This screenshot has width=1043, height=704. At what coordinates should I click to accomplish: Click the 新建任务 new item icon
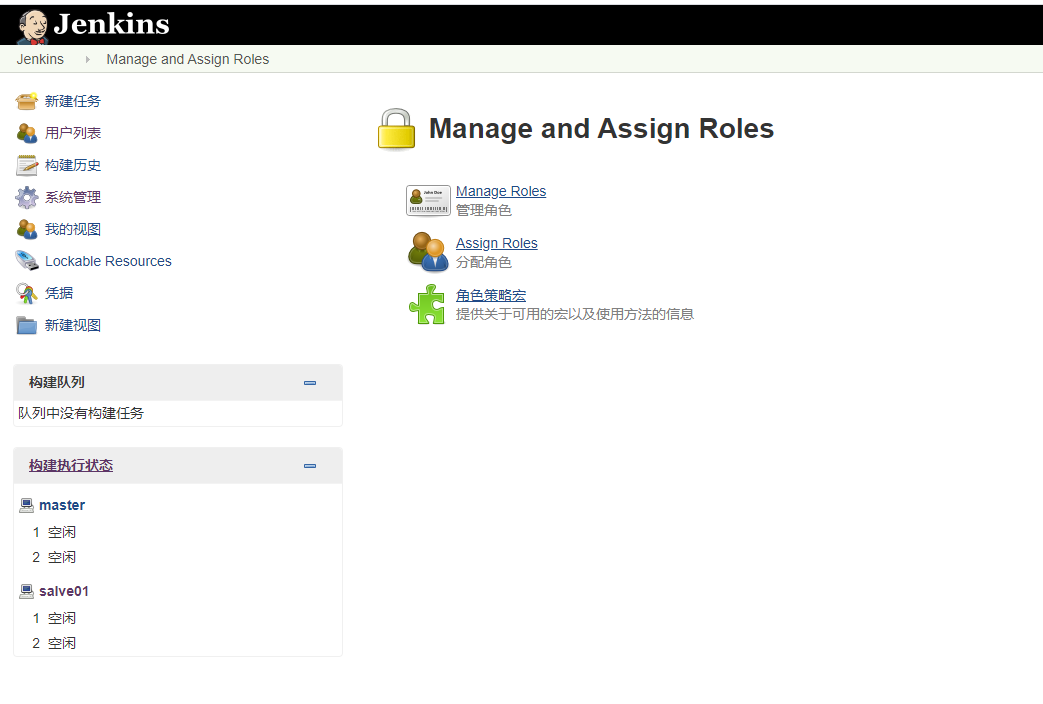coord(27,101)
